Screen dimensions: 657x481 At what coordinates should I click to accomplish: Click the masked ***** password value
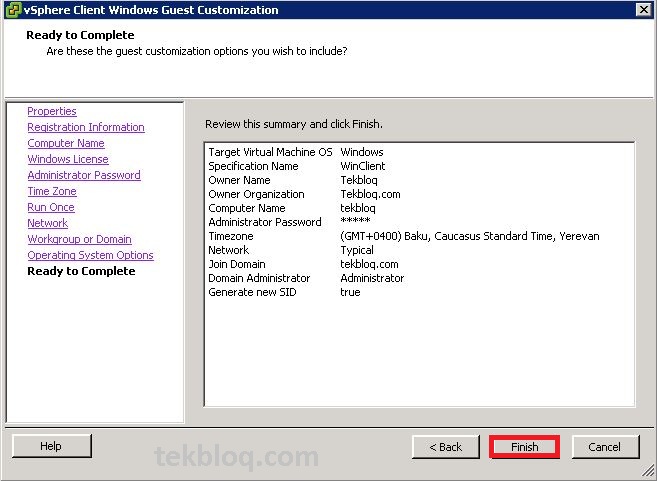(355, 221)
